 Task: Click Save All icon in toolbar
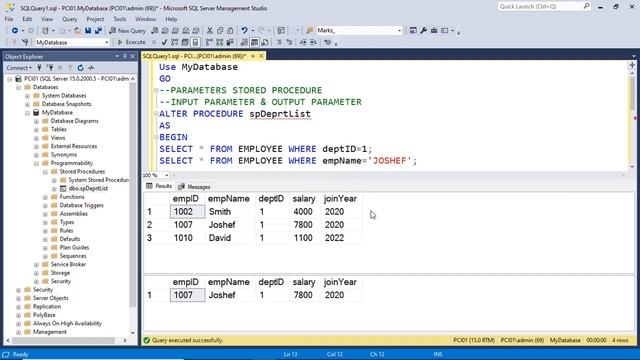point(98,31)
